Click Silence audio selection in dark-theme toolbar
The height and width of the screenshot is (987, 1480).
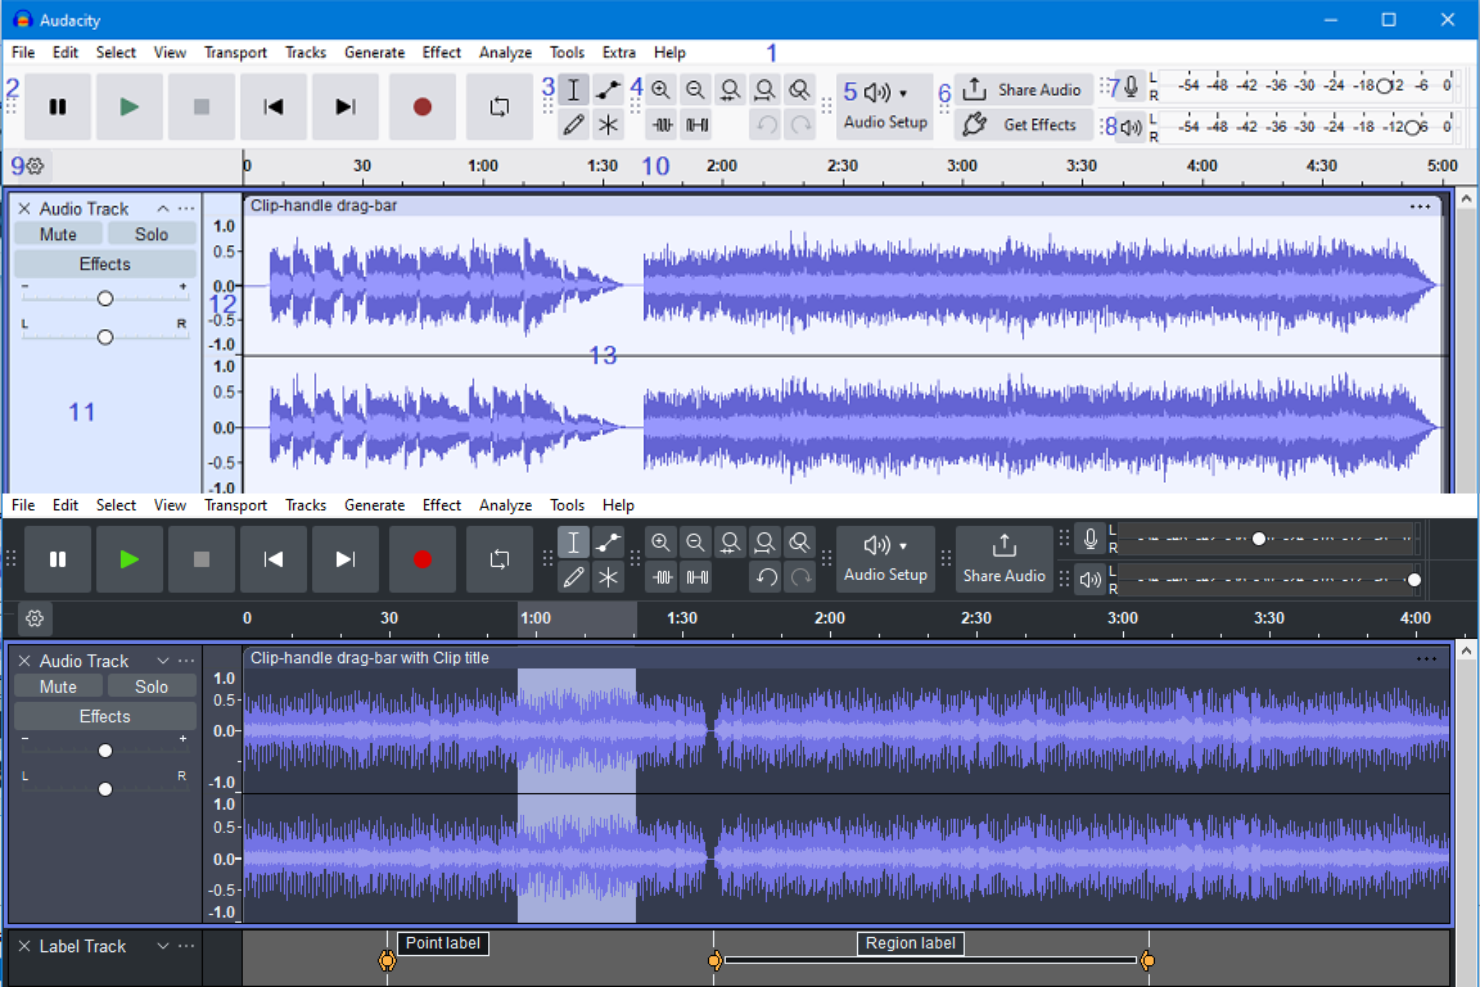(x=697, y=578)
